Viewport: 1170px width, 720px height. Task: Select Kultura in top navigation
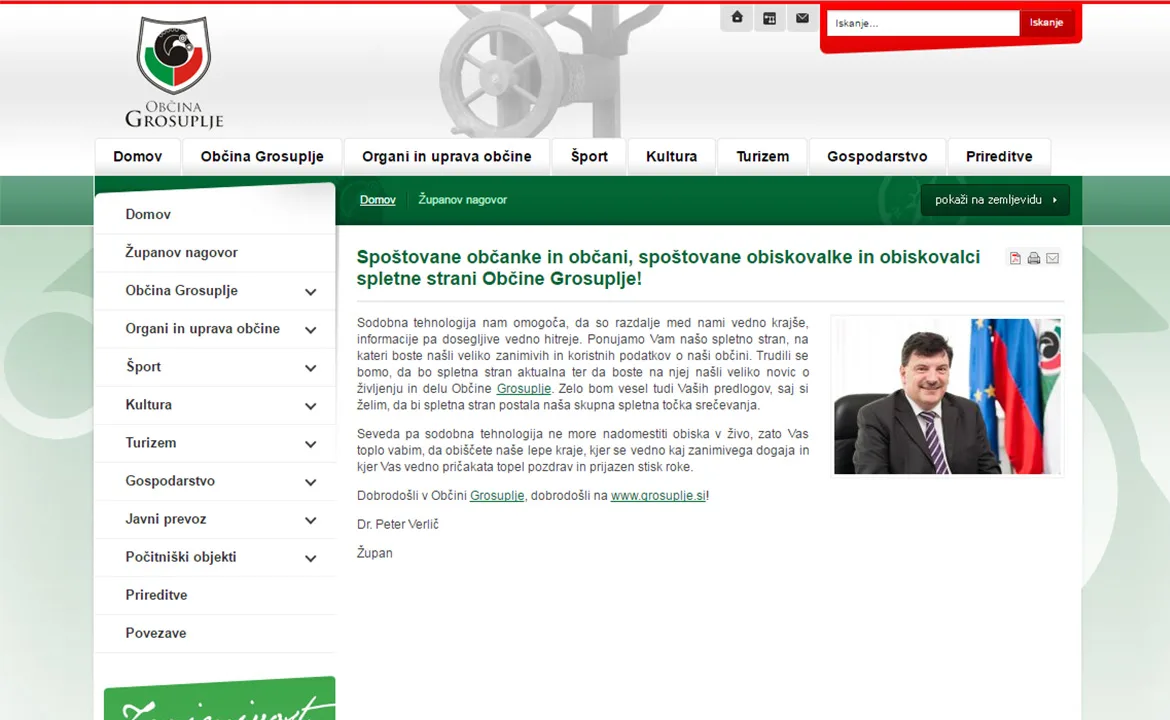click(672, 157)
